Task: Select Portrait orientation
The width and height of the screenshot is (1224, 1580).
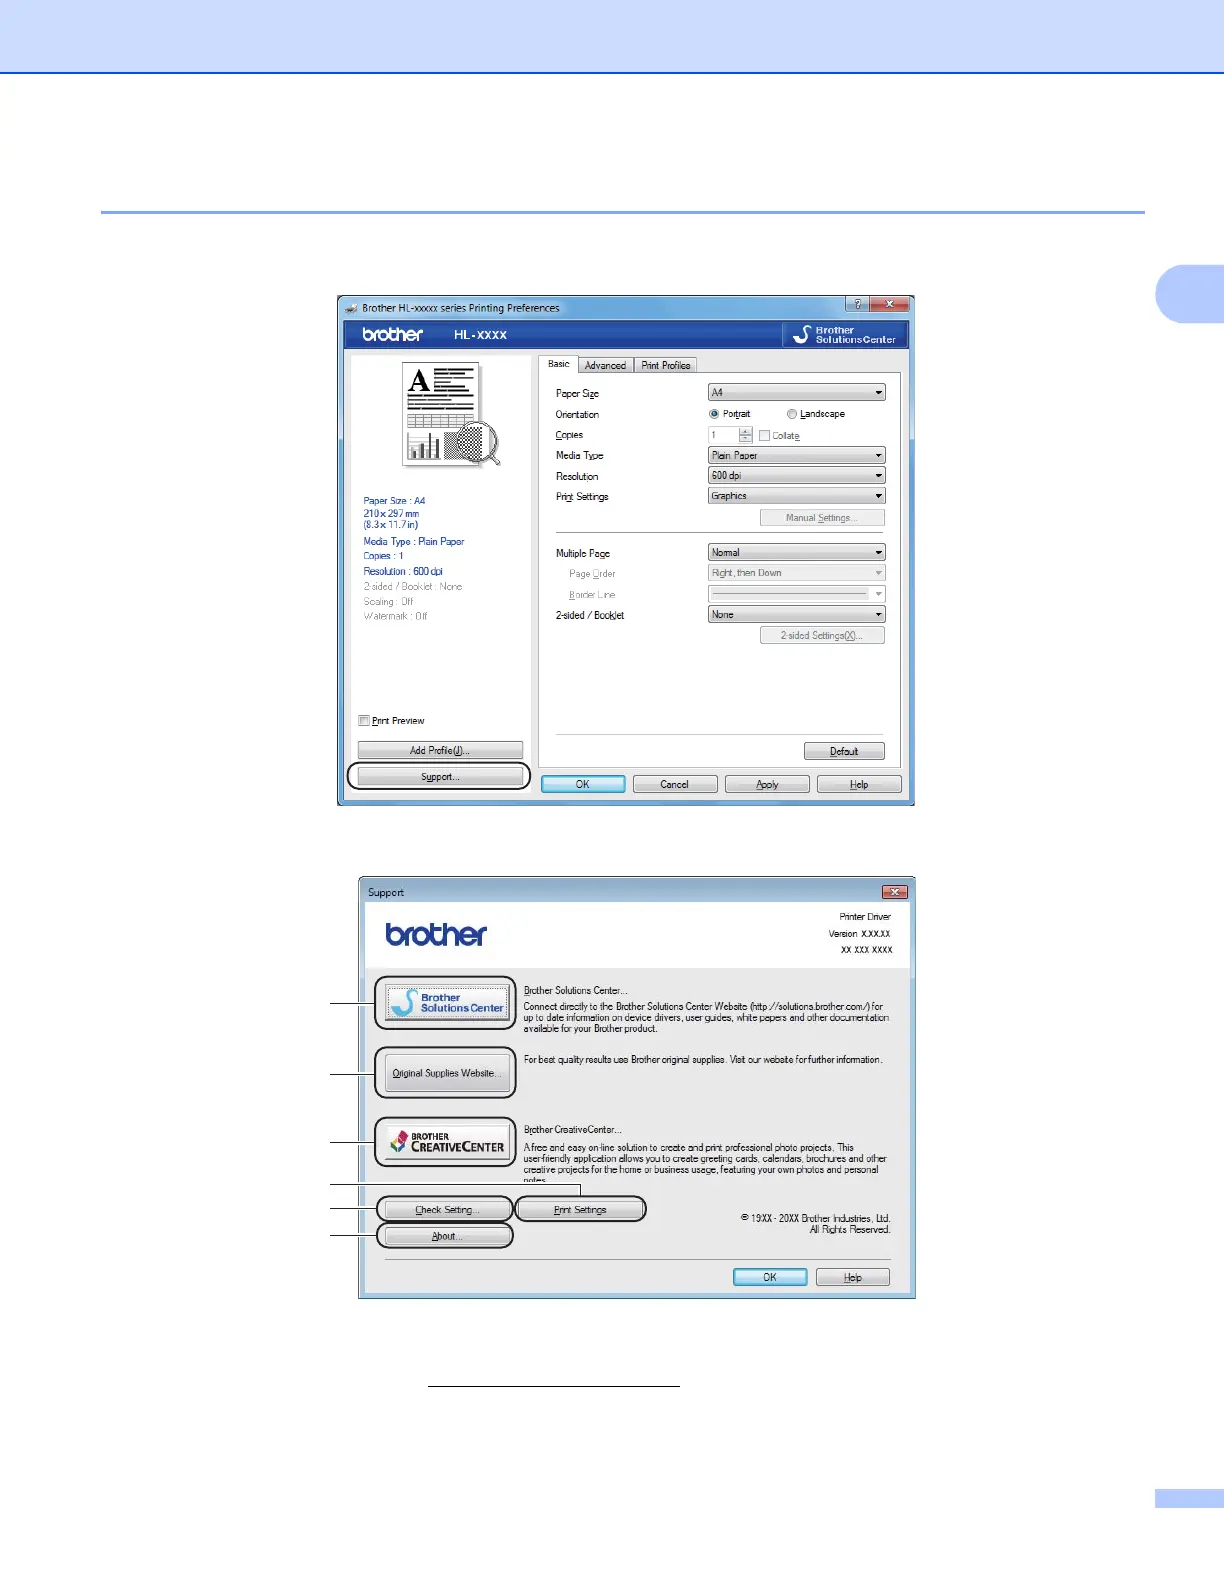Action: pos(714,414)
